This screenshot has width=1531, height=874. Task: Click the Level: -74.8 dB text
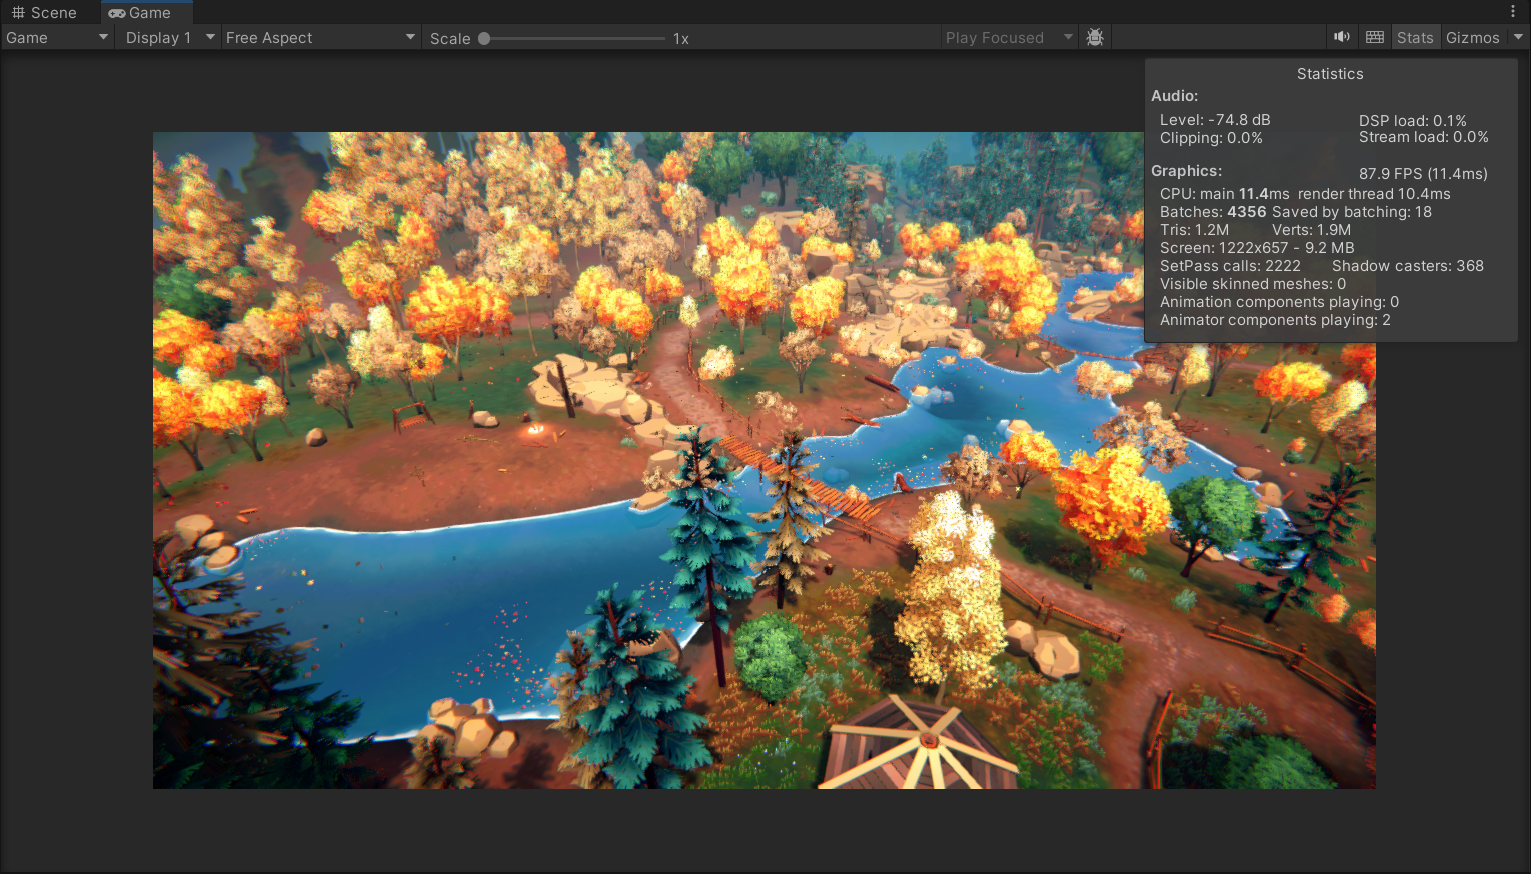pos(1215,120)
